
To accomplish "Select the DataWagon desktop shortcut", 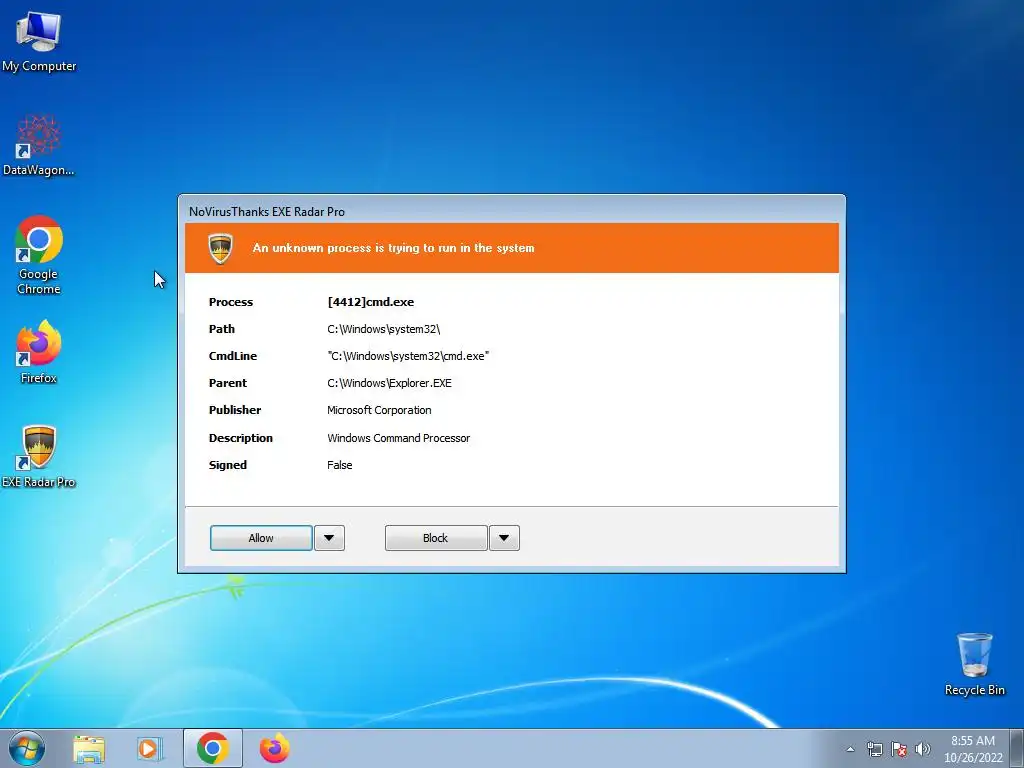I will tap(39, 146).
